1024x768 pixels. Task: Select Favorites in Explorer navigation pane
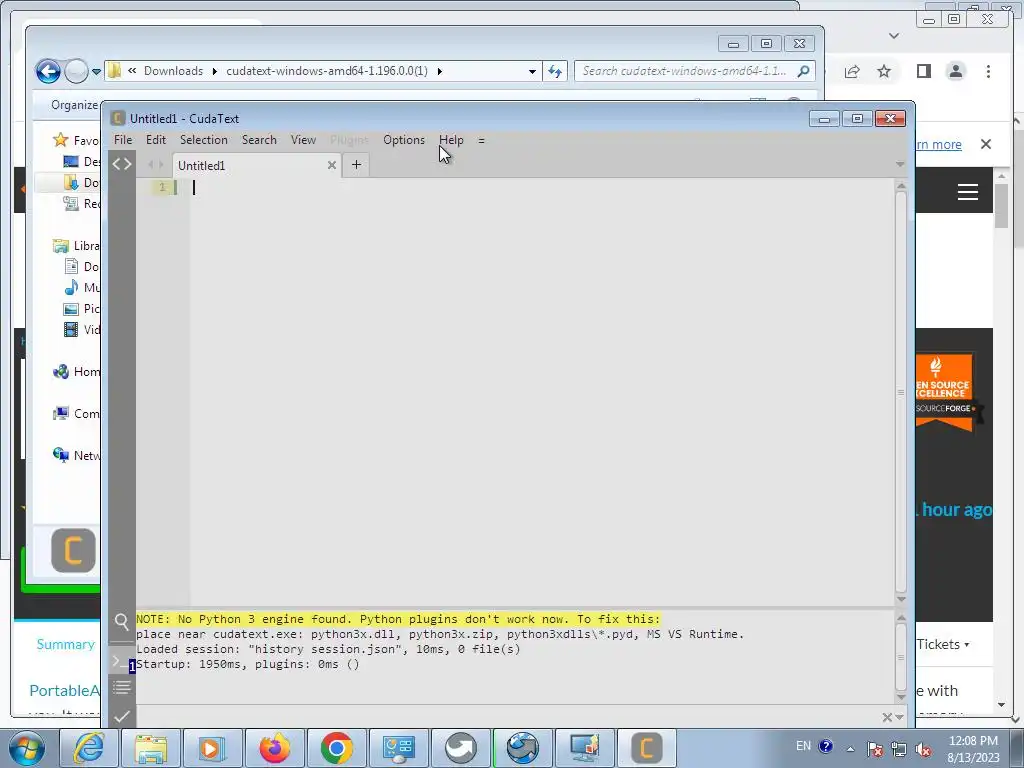tap(76, 140)
